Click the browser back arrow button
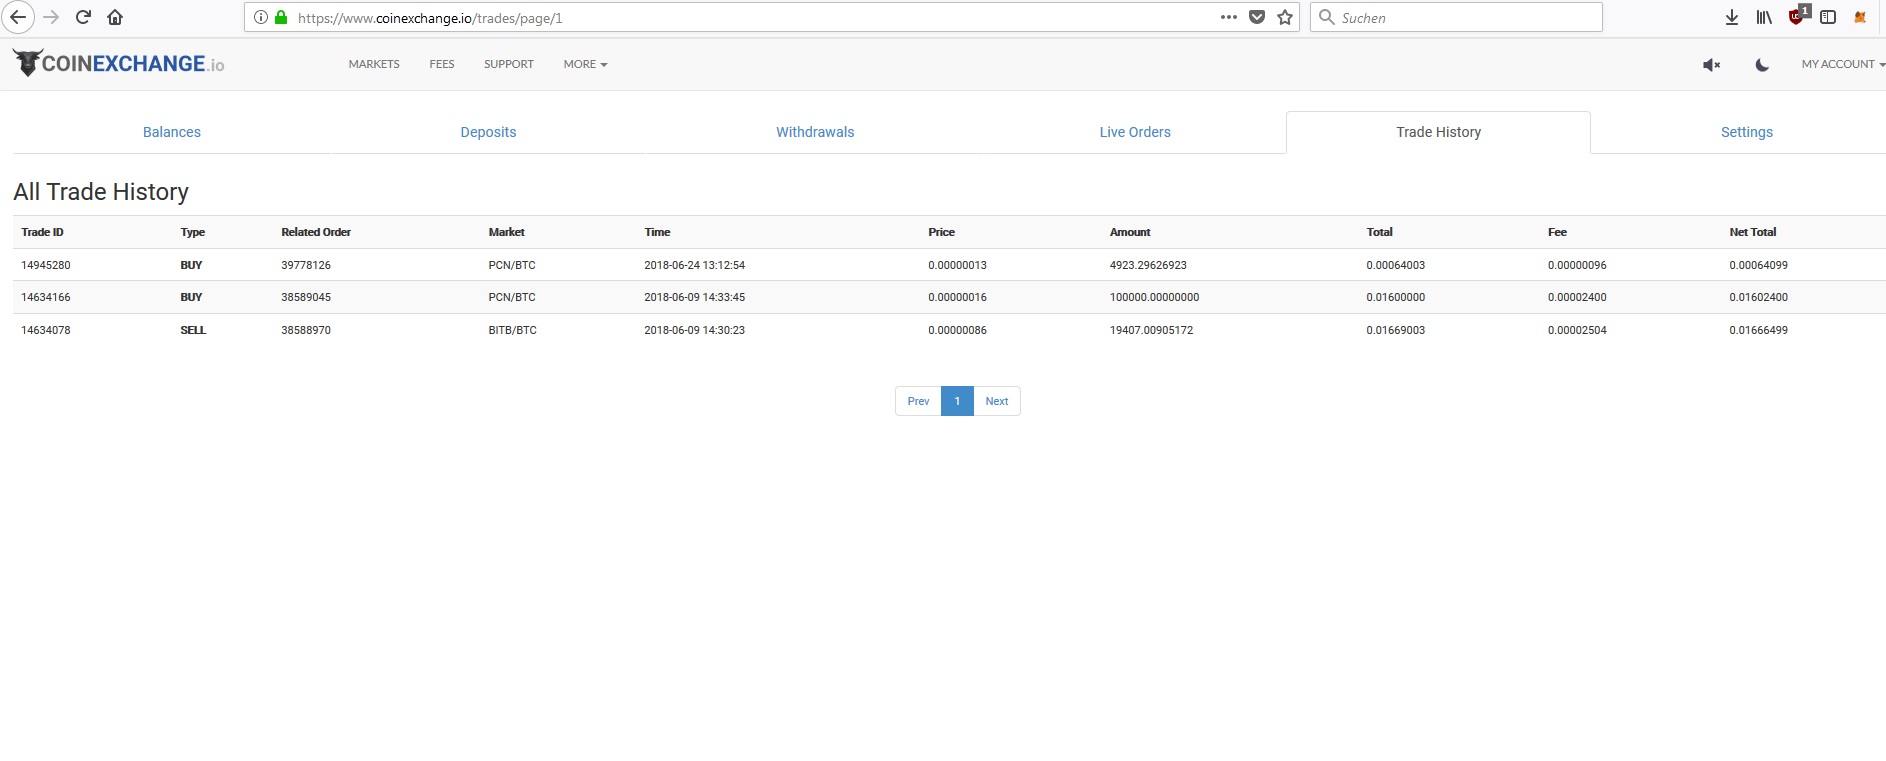 tap(18, 17)
